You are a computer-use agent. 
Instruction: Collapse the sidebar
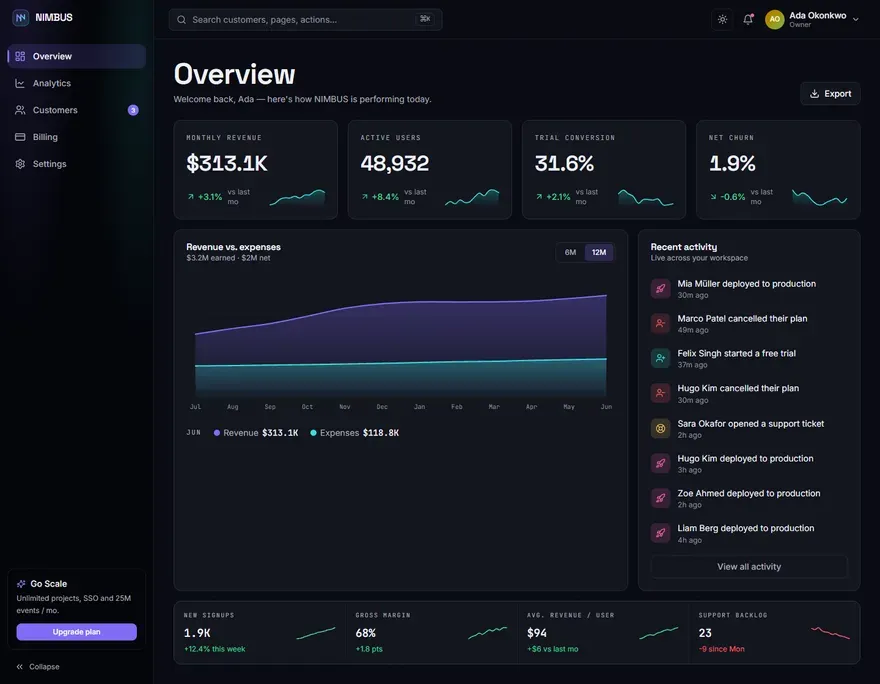click(x=38, y=667)
